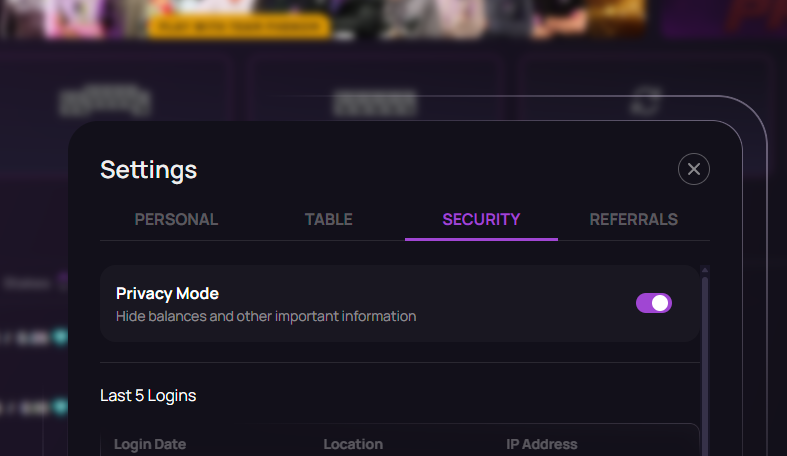Go to the Referrals tab
Image resolution: width=787 pixels, height=456 pixels.
tap(634, 219)
